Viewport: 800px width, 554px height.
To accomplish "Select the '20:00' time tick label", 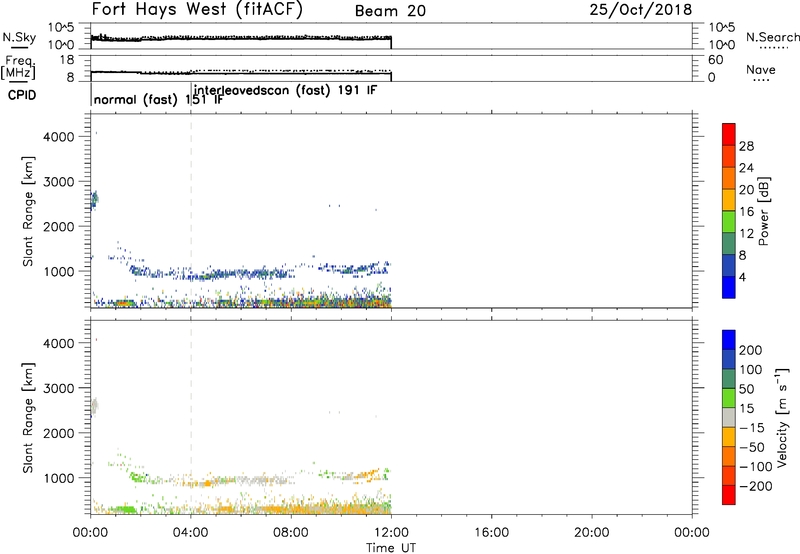I will [591, 533].
